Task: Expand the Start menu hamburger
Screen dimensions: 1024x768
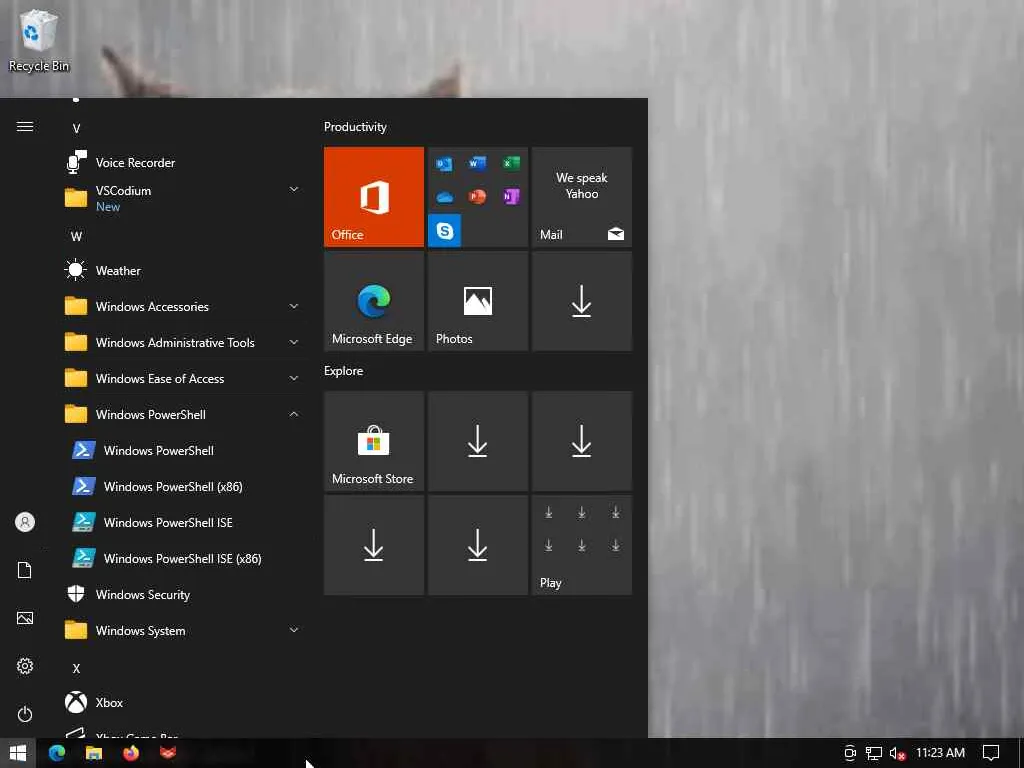Action: (25, 126)
